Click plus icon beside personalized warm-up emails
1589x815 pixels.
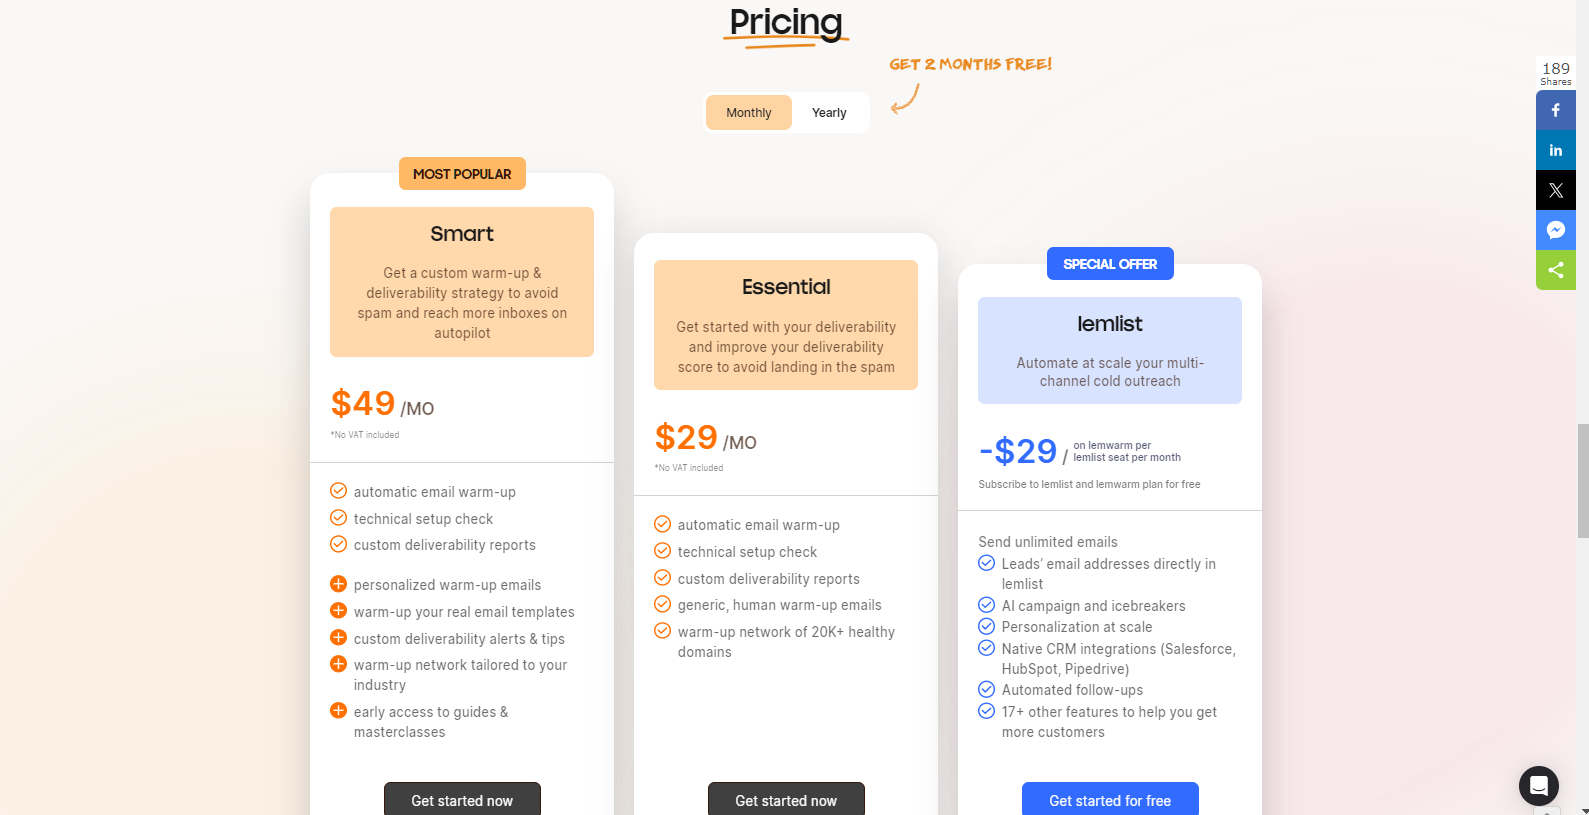click(x=338, y=584)
